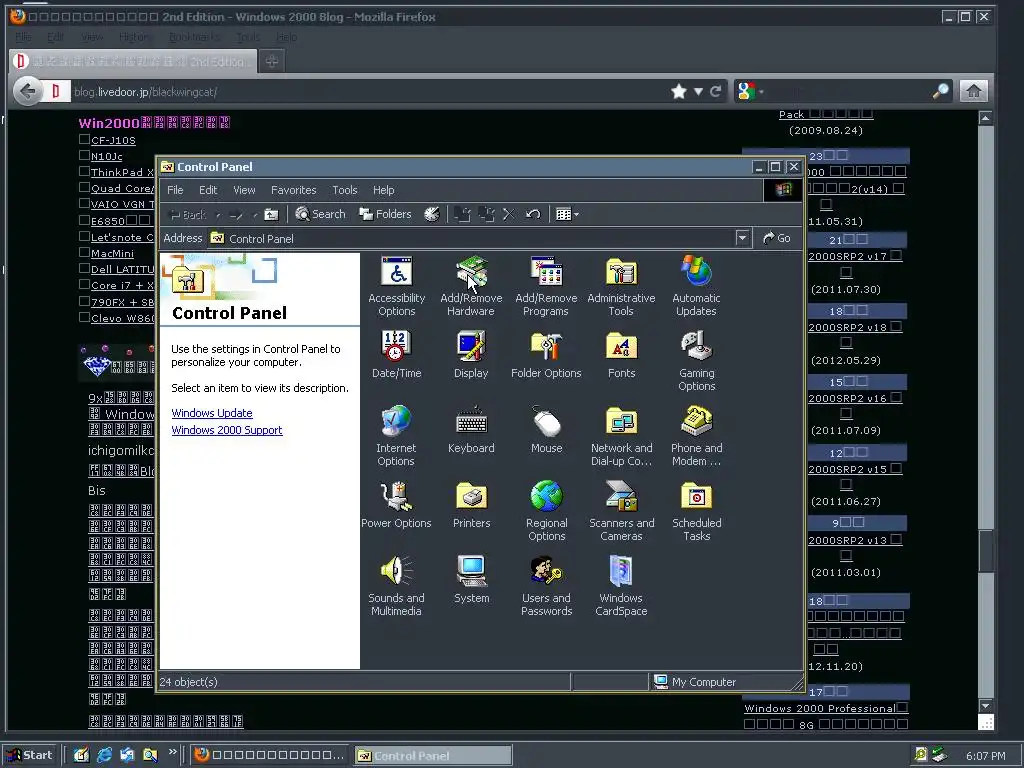Click the Delete toolbar icon
The width and height of the screenshot is (1024, 768).
(509, 214)
